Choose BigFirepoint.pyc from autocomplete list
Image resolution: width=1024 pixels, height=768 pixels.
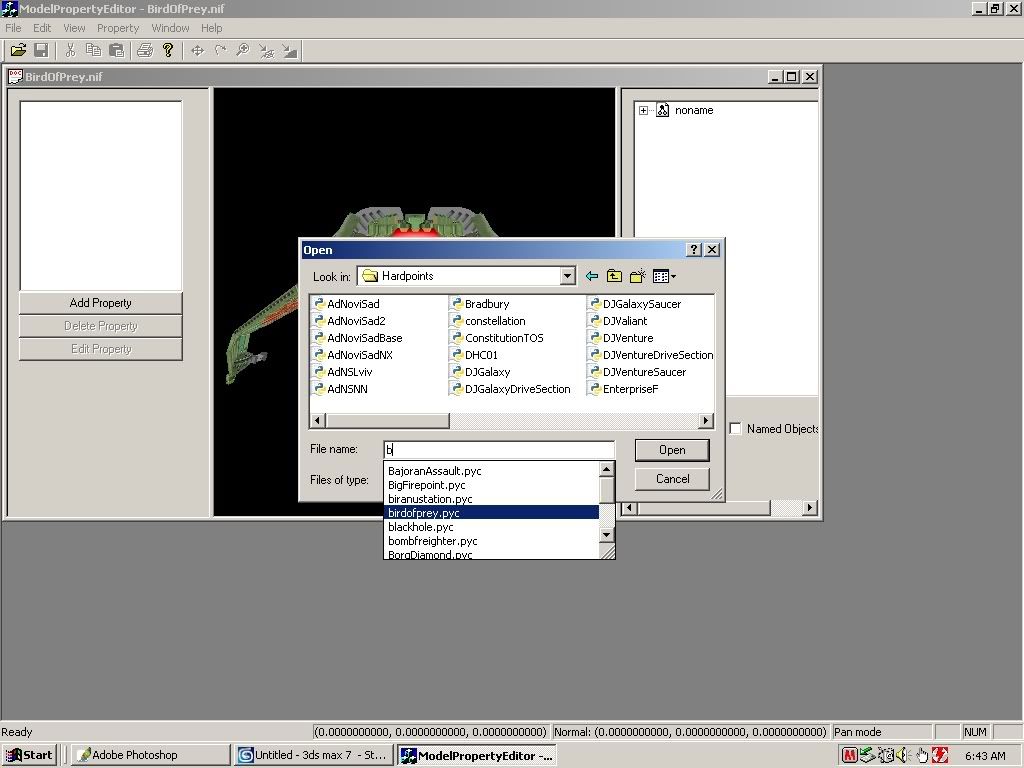click(x=491, y=485)
